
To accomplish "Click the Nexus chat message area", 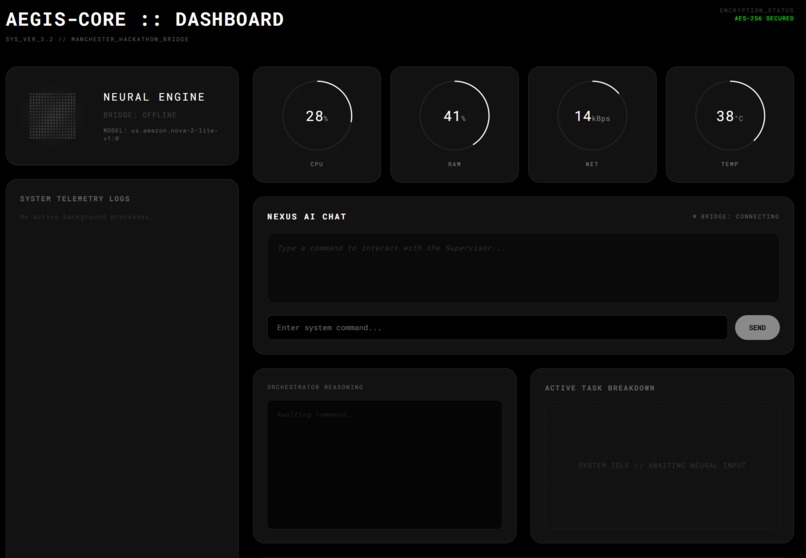I will (523, 268).
